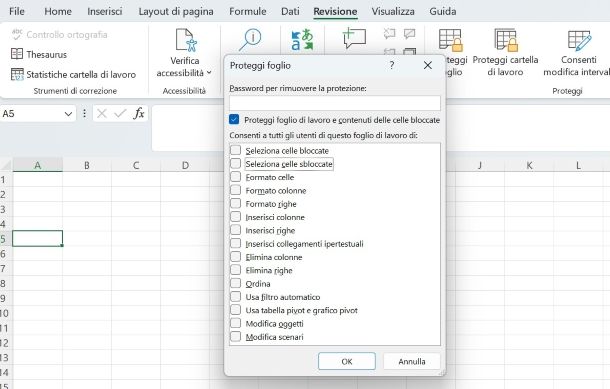Open the Dati tab
The width and height of the screenshot is (610, 389).
(290, 11)
